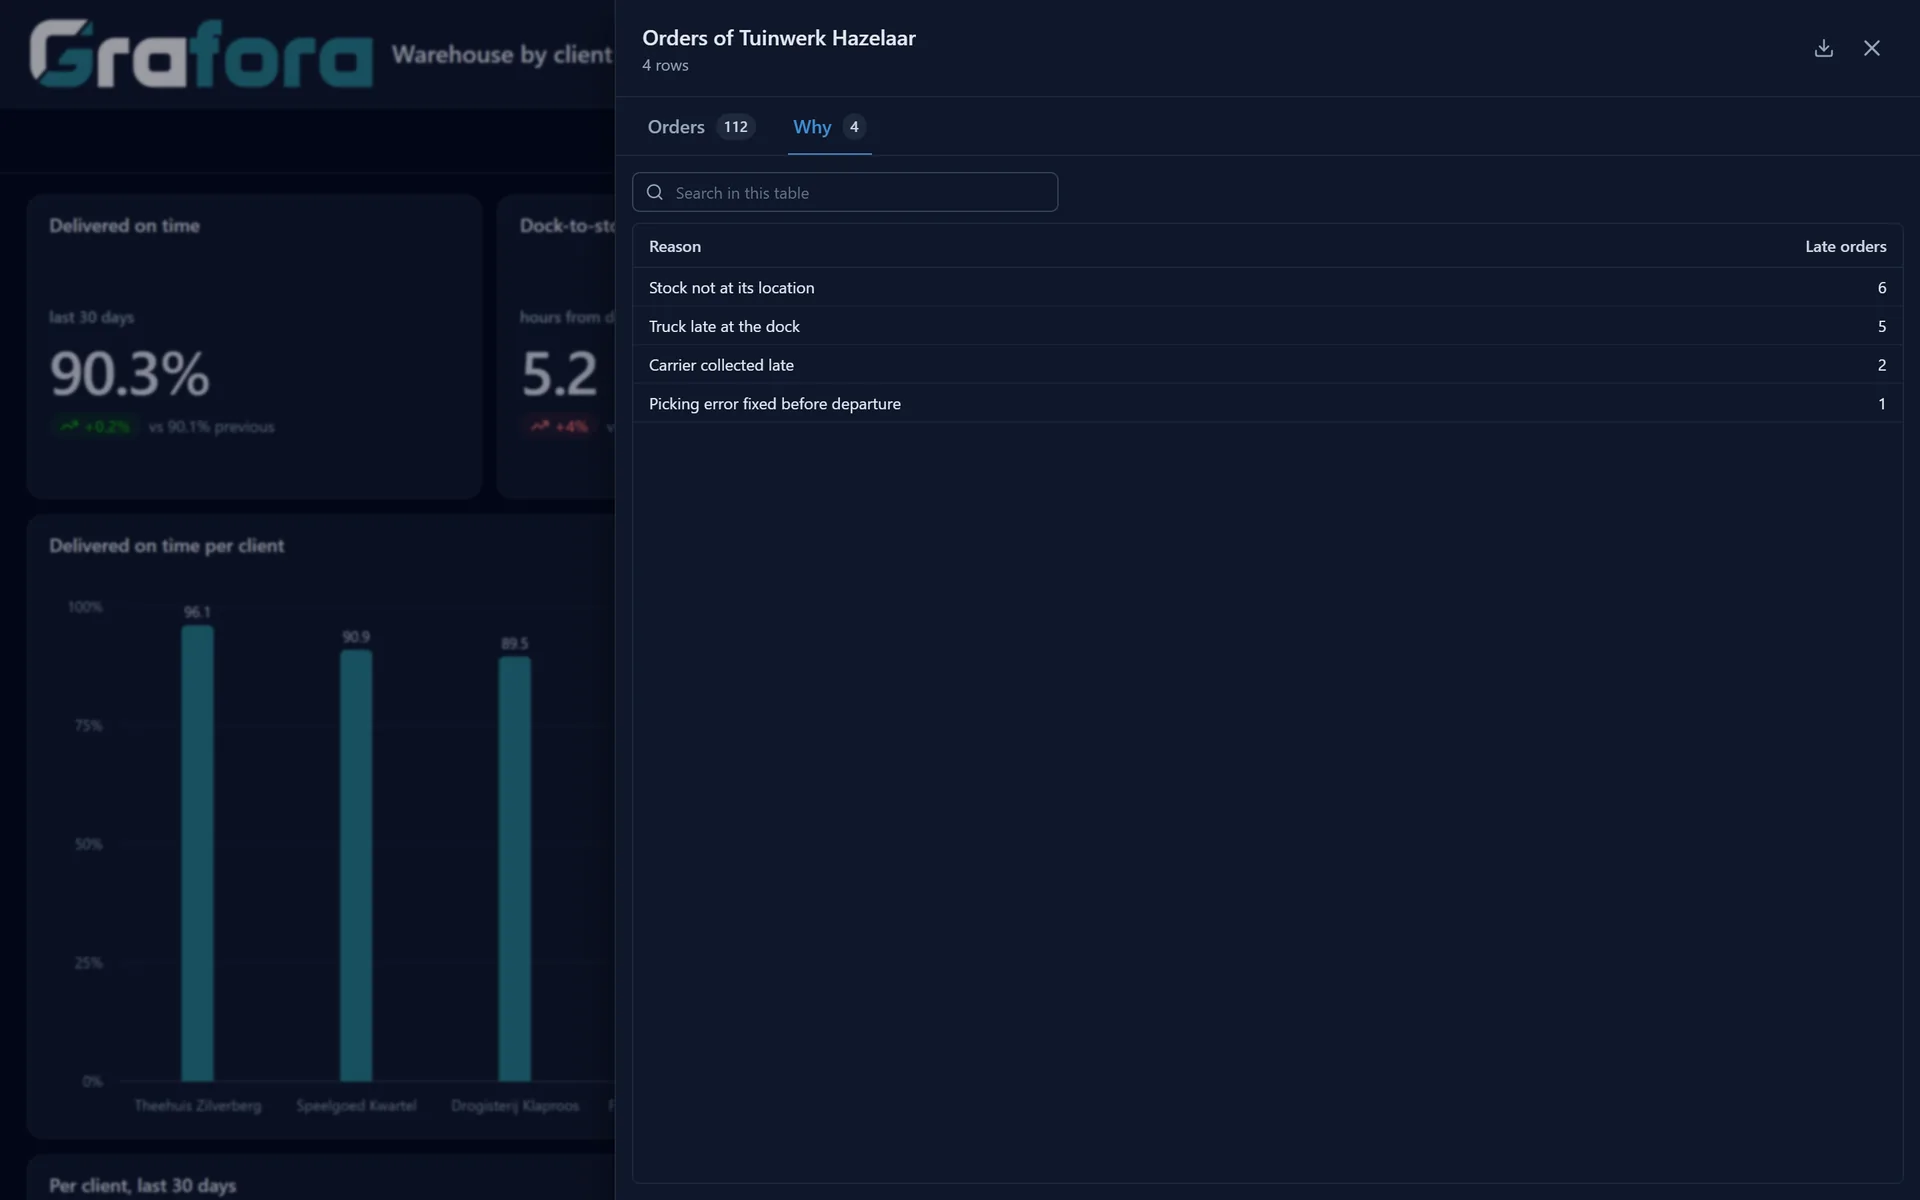The height and width of the screenshot is (1200, 1920).
Task: Click the search magnifier icon
Action: pyautogui.click(x=655, y=192)
